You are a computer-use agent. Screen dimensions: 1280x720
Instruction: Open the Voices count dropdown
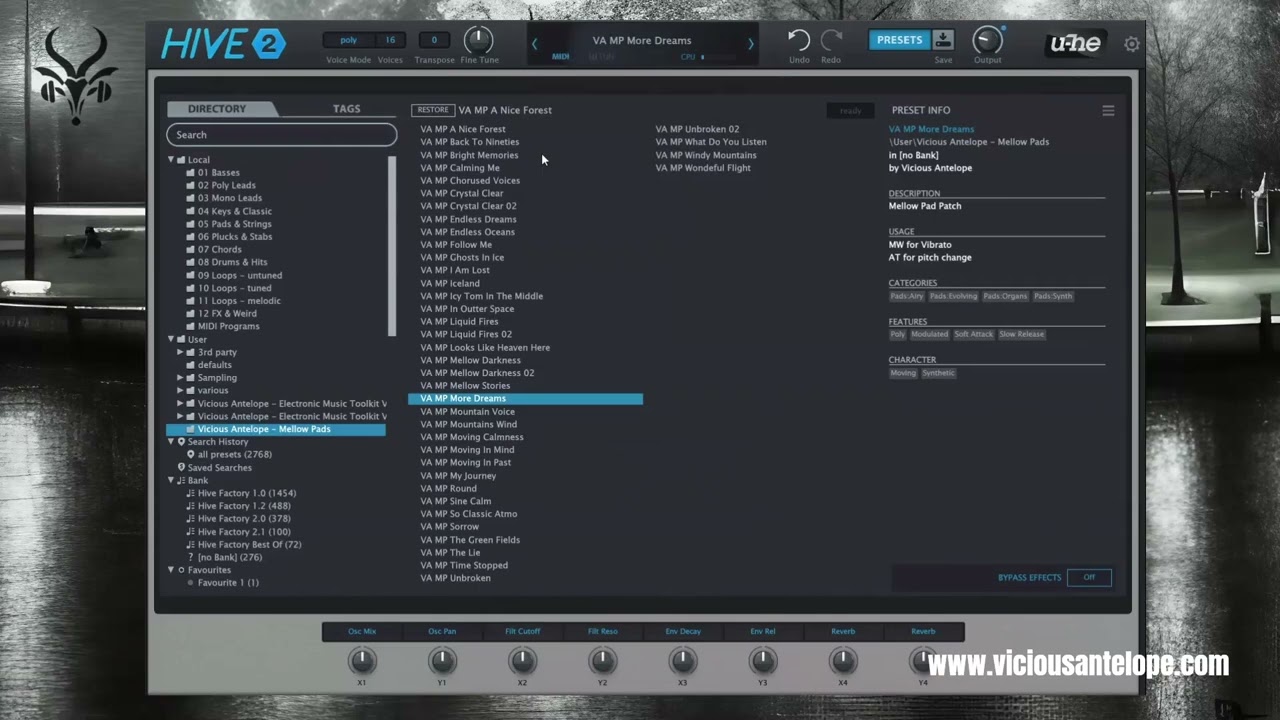coord(390,40)
